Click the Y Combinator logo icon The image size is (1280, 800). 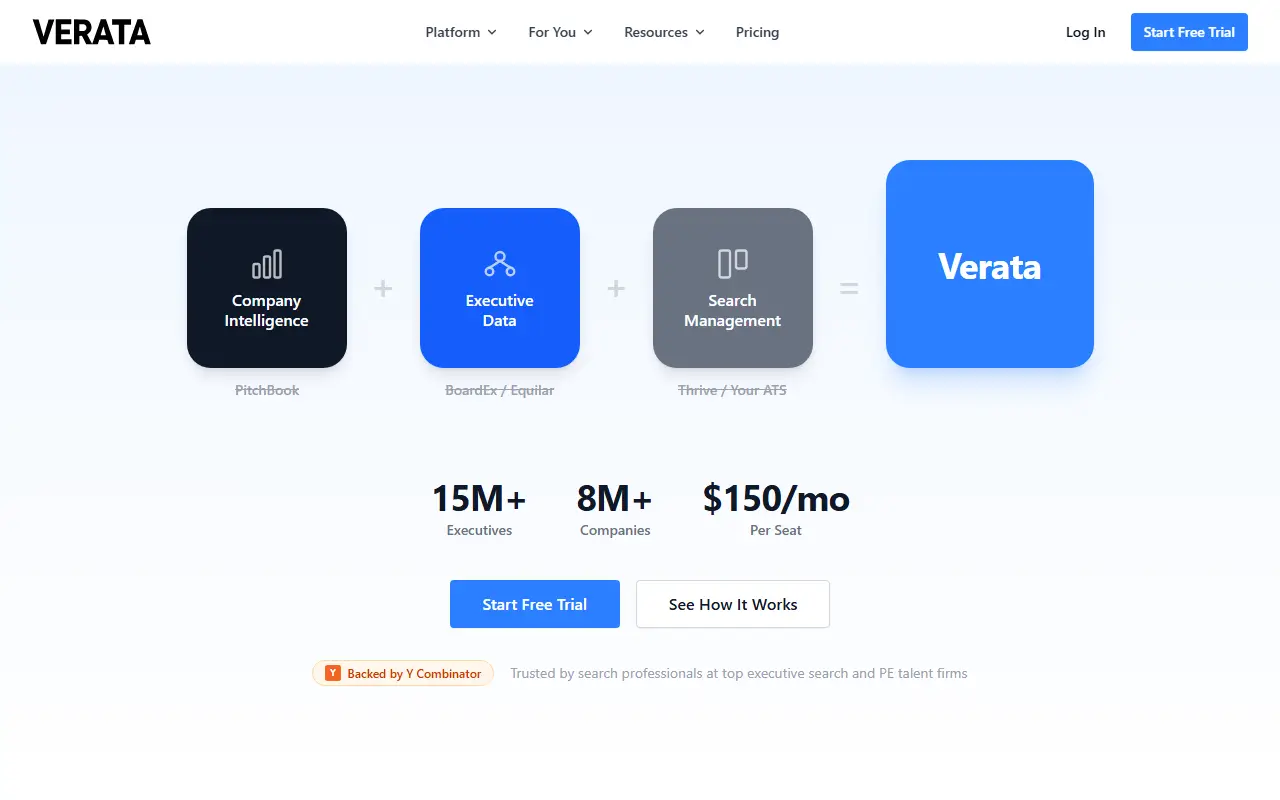pos(333,674)
